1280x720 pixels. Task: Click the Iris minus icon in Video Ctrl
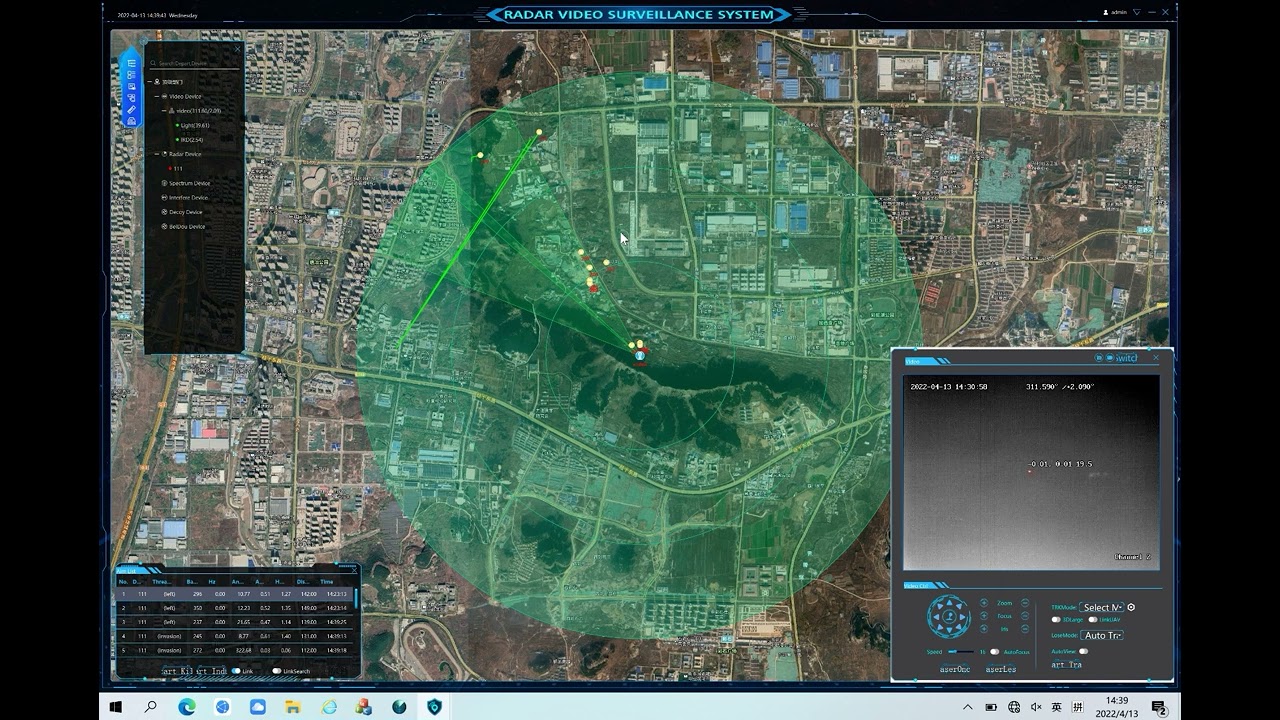[x=1025, y=629]
